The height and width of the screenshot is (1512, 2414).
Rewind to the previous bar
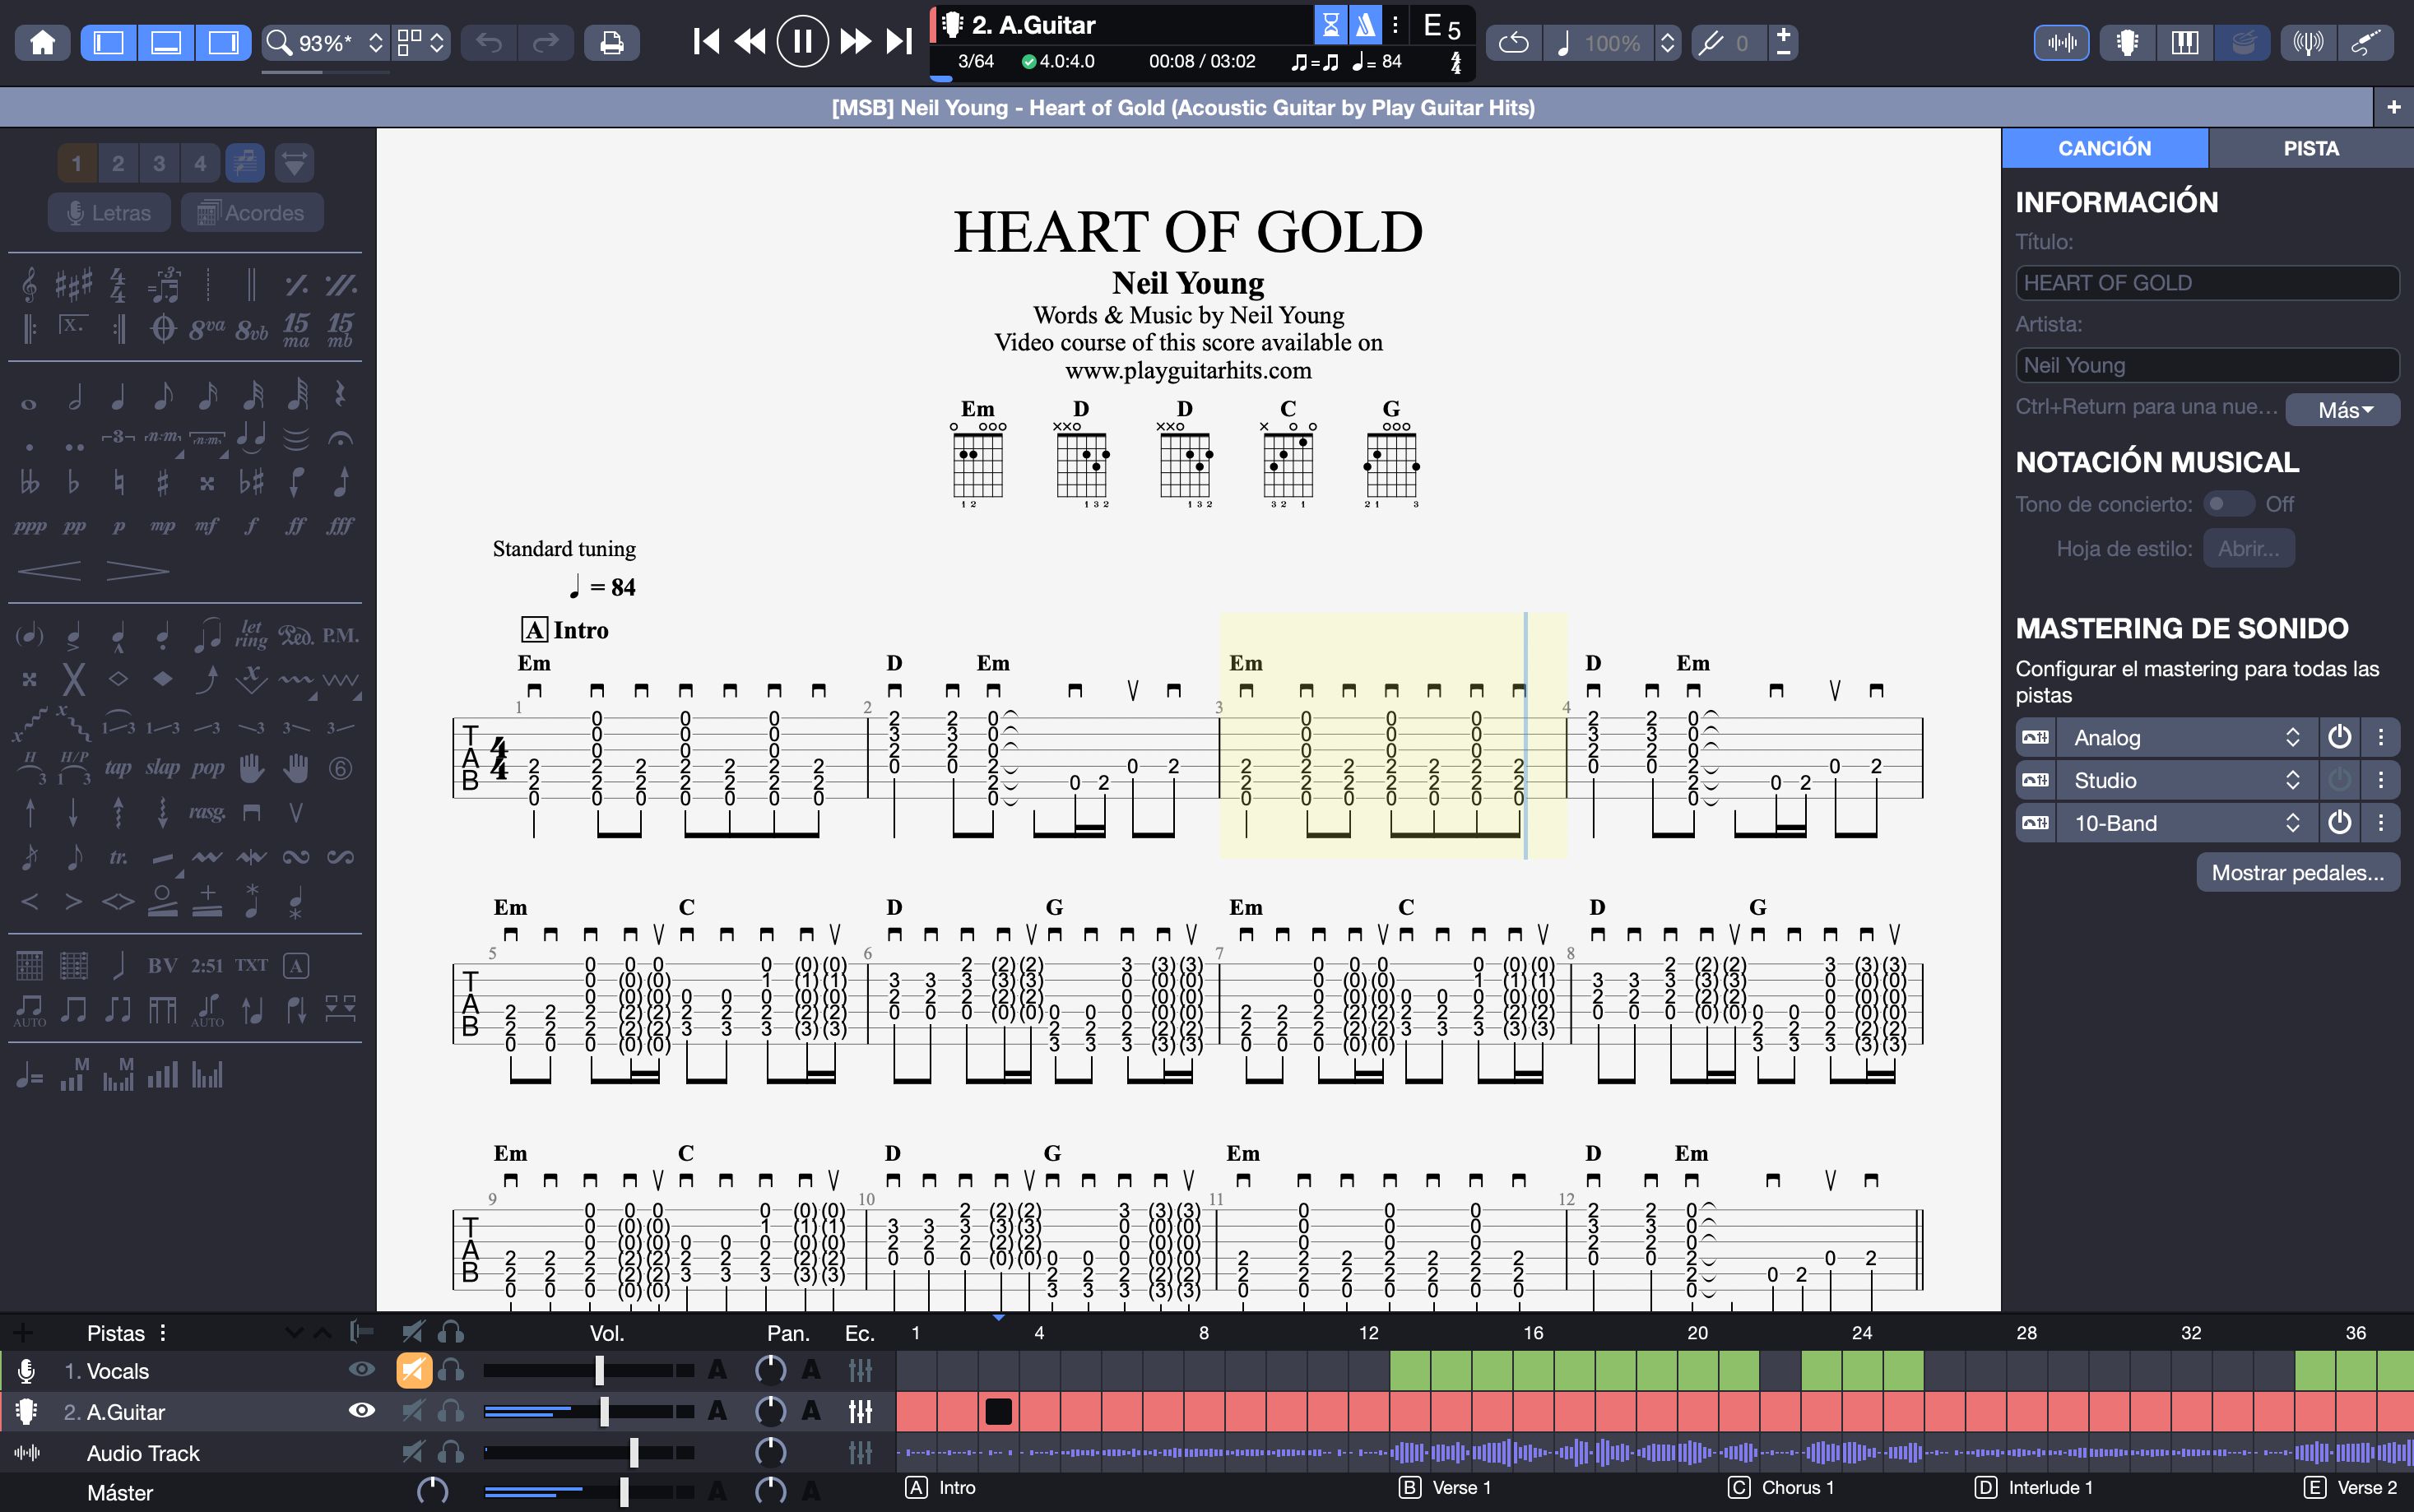(750, 42)
